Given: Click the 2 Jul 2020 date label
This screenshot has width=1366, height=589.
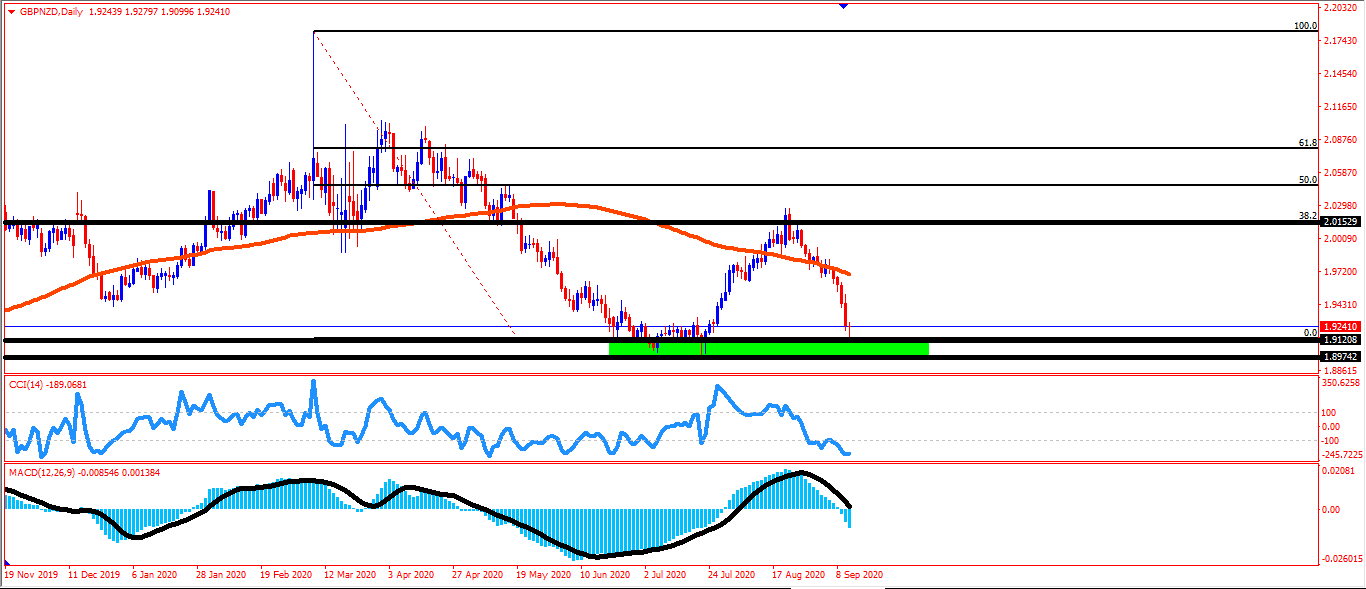Looking at the screenshot, I should (665, 575).
